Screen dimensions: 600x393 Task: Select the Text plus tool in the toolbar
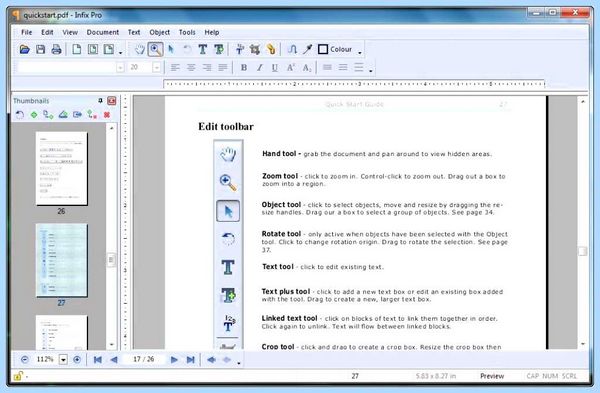(x=219, y=49)
